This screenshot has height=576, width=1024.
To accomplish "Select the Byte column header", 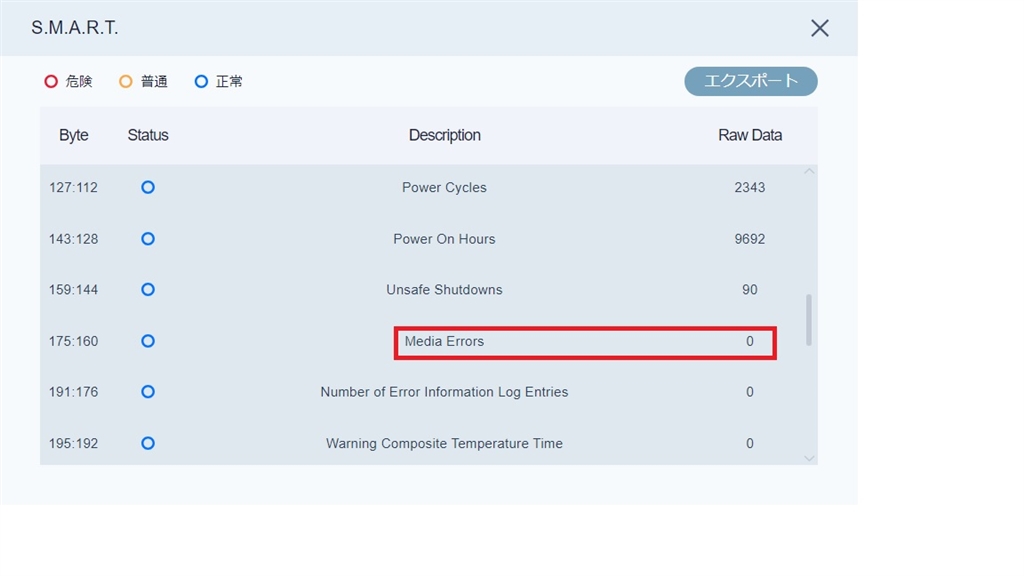I will (x=74, y=135).
